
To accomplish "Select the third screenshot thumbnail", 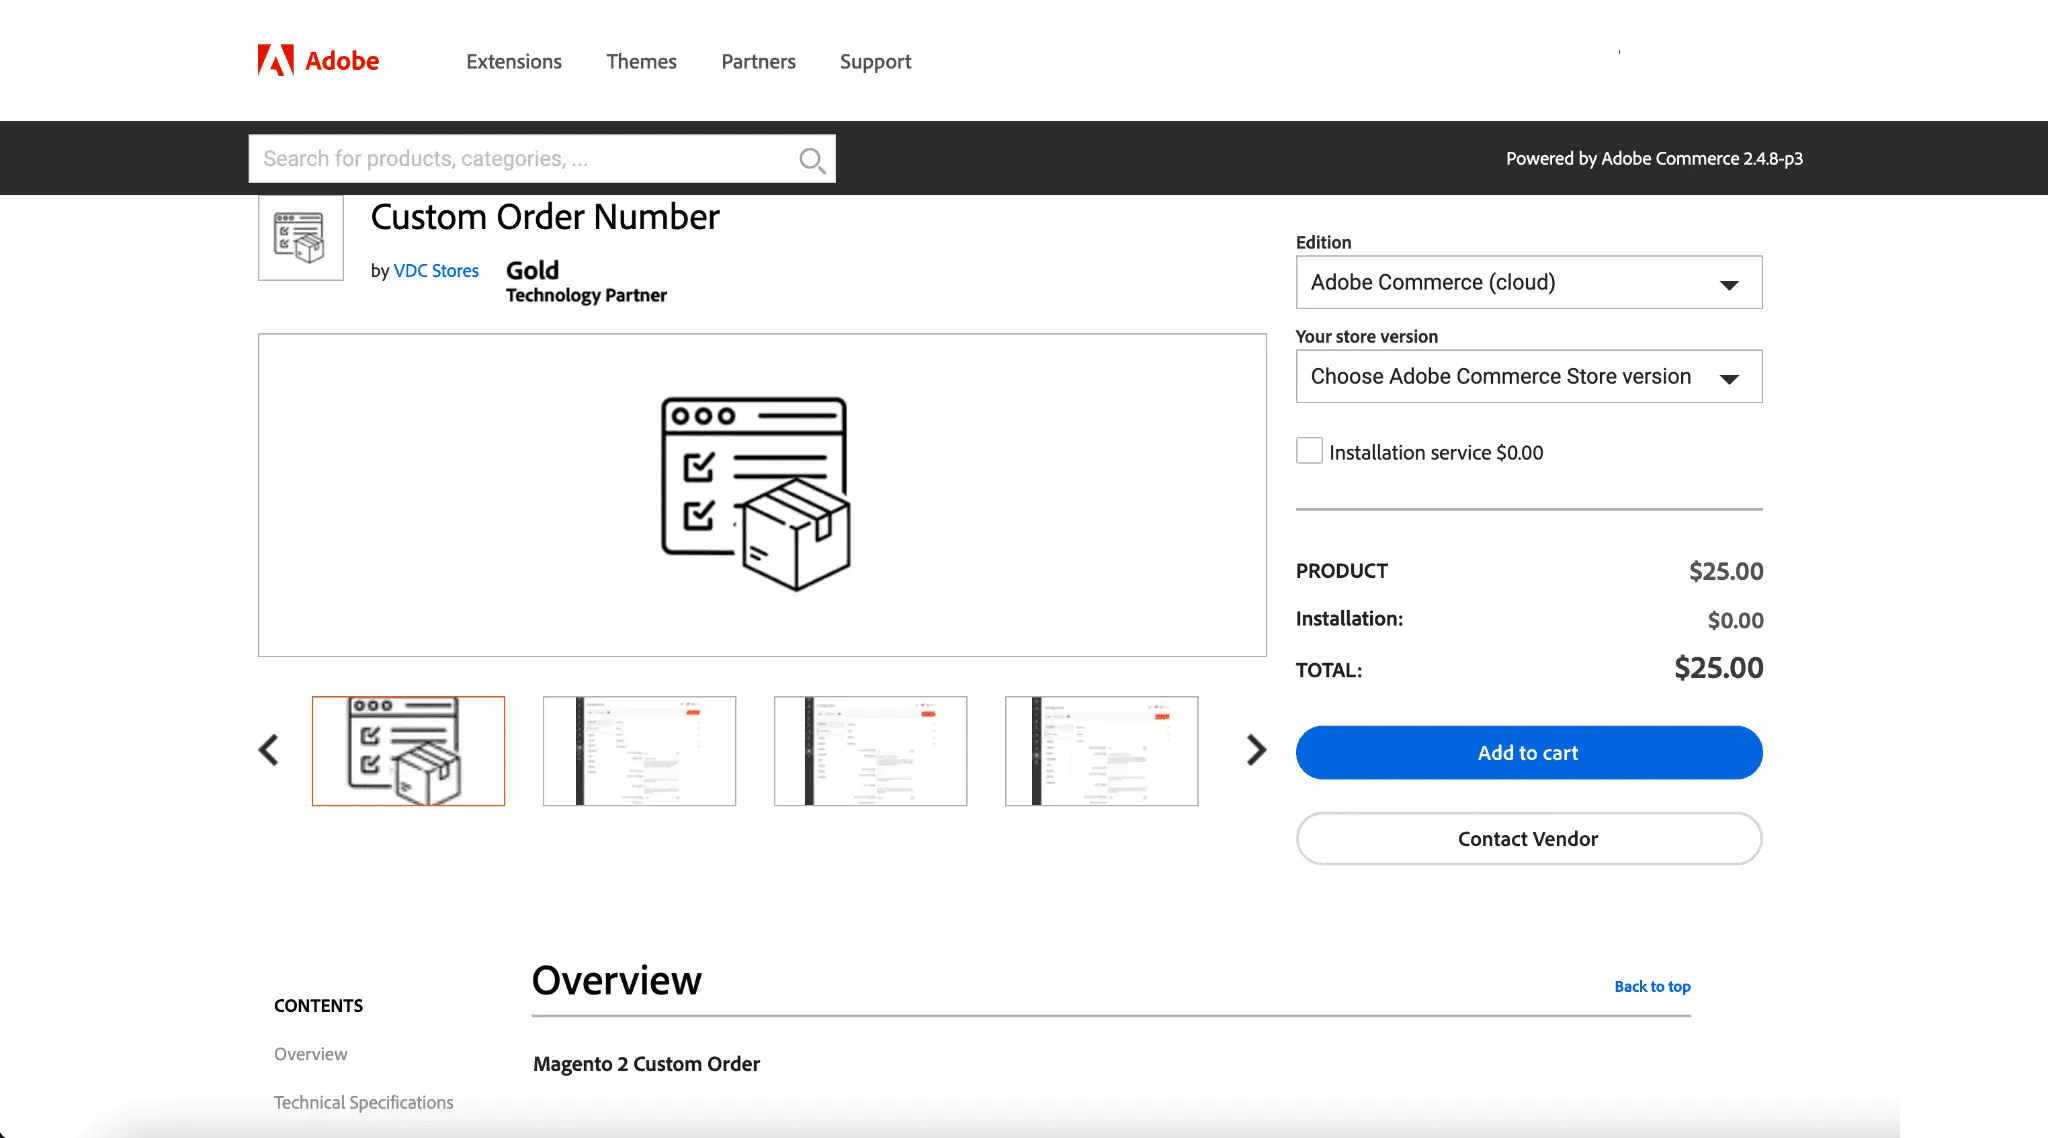I will (870, 751).
